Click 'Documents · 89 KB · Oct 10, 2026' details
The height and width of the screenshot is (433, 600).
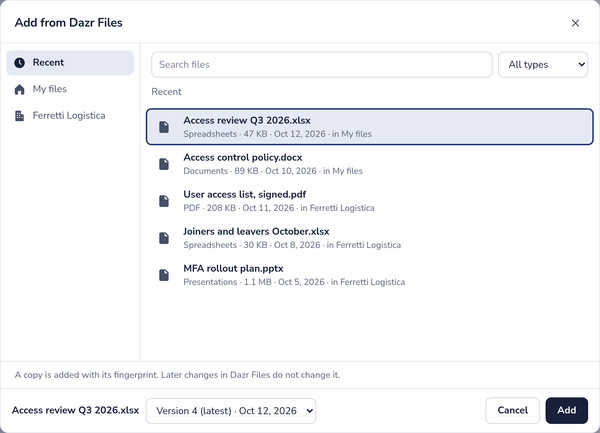tap(250, 171)
